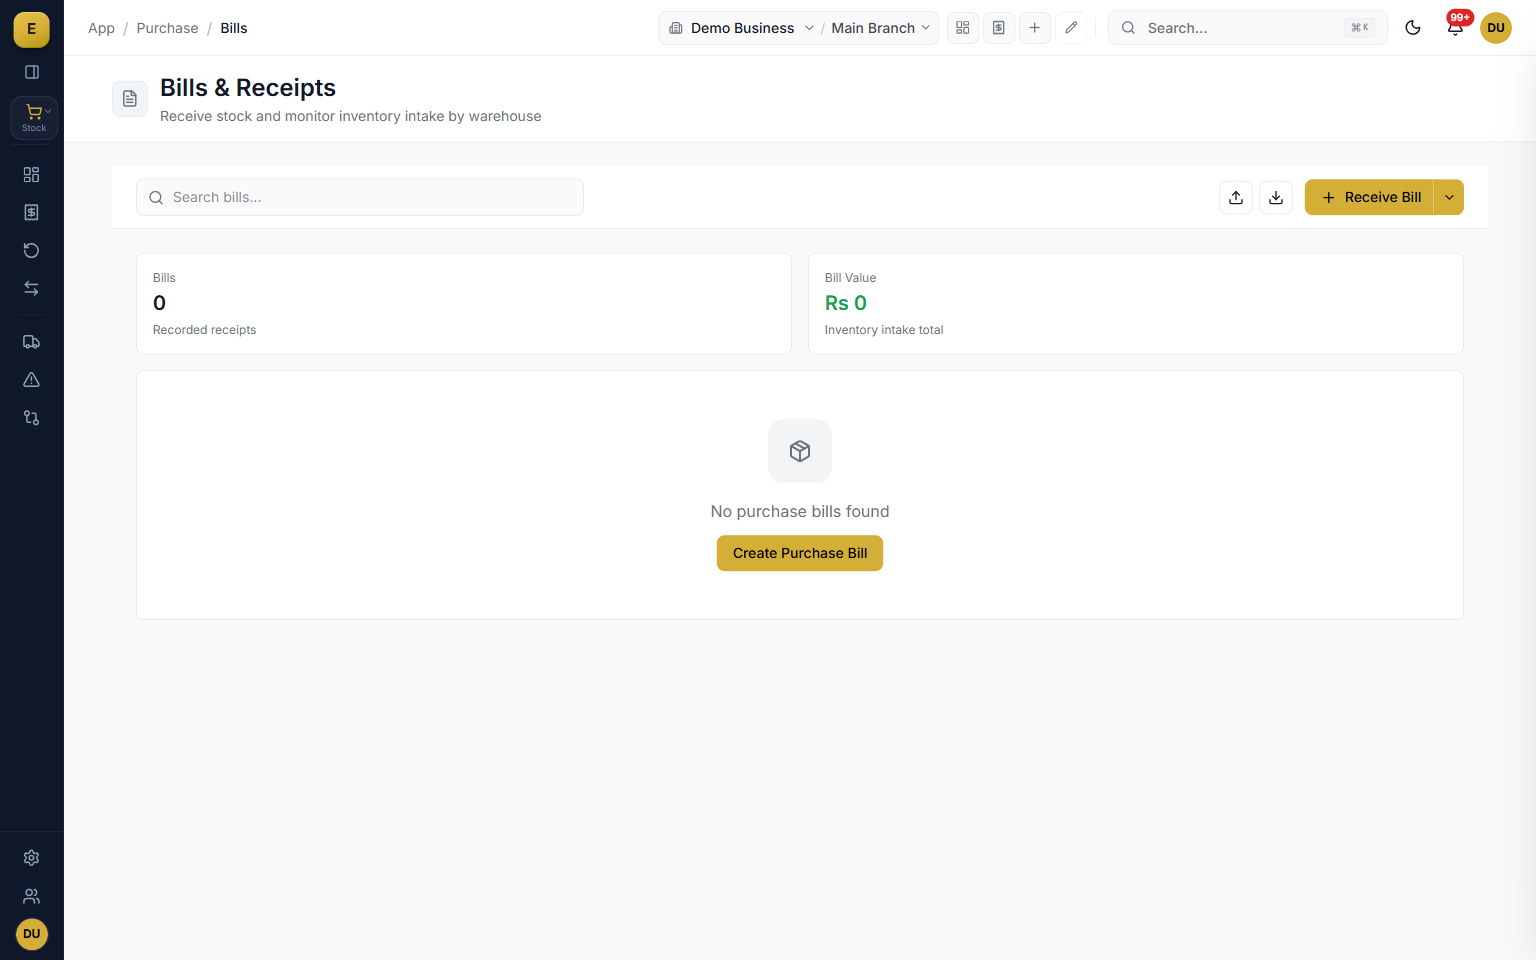Open the git-branch workflow icon in sidebar

click(32, 418)
